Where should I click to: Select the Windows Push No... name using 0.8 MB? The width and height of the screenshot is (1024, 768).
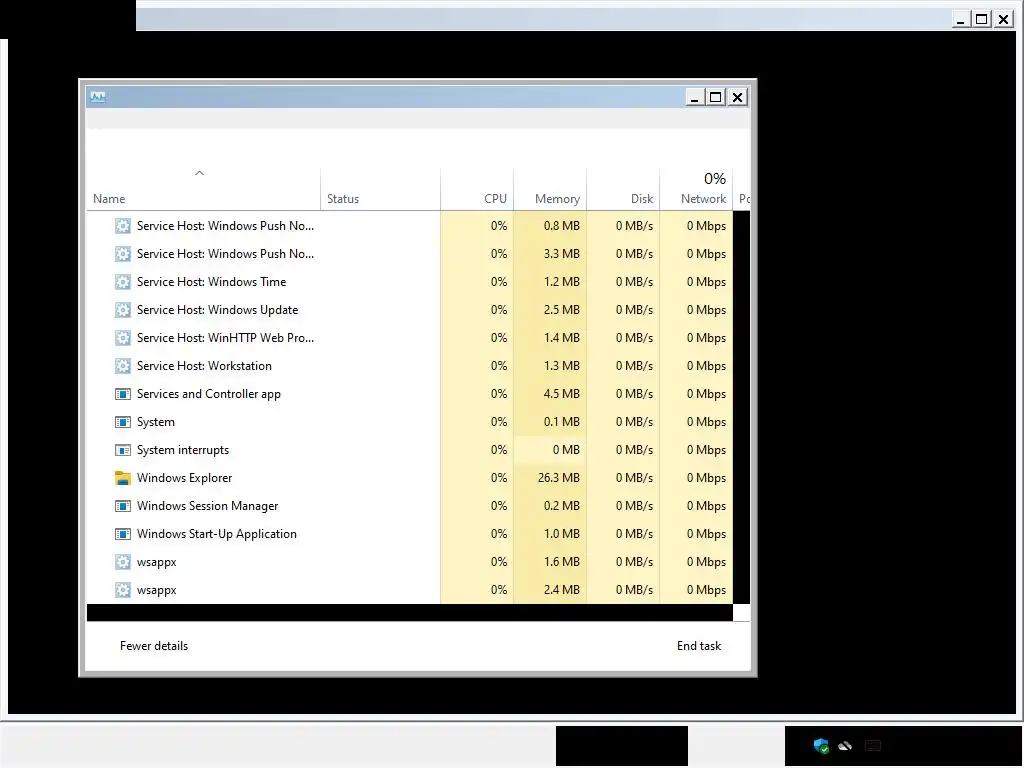[225, 226]
